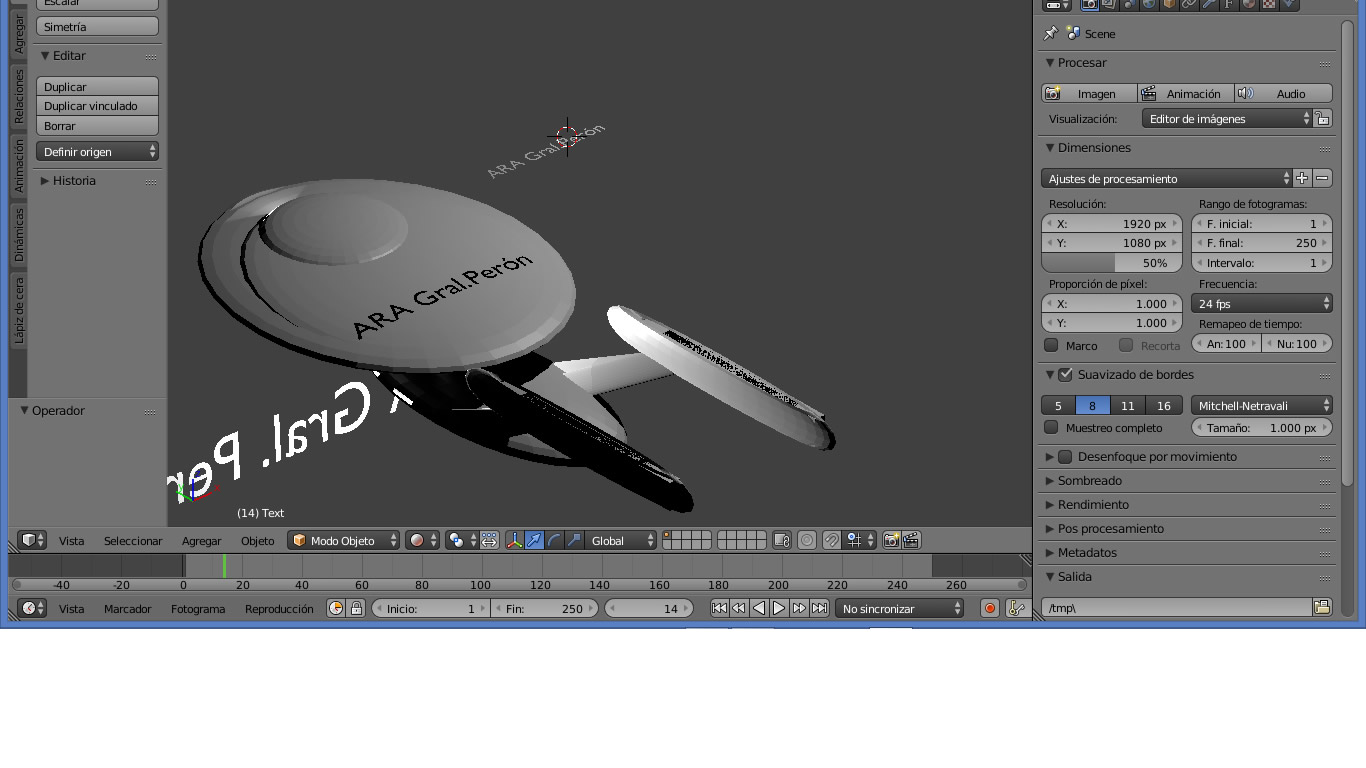Add a render preset with the plus icon
This screenshot has height=768, width=1366.
pyautogui.click(x=1302, y=178)
